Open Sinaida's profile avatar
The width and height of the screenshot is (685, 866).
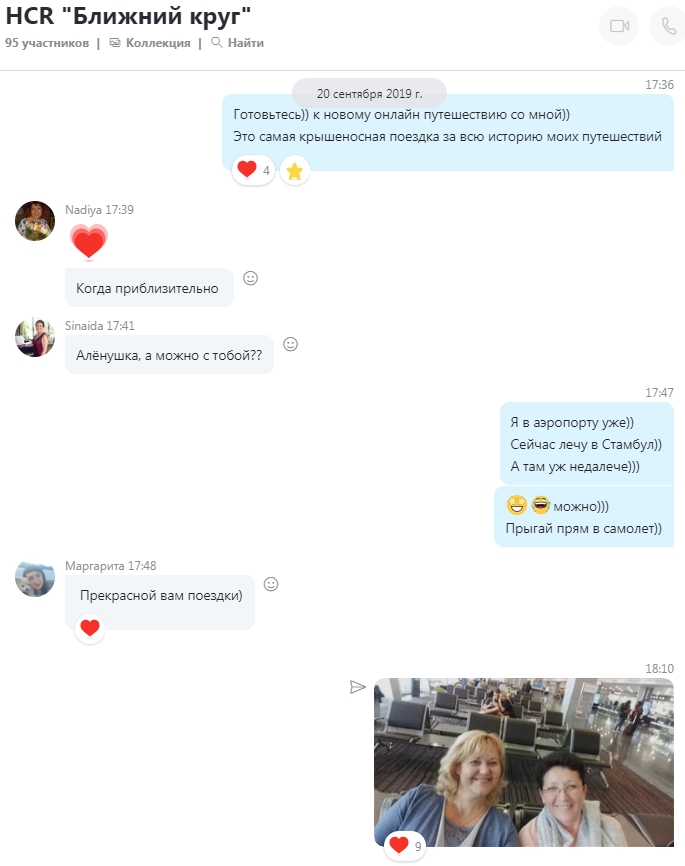tap(35, 337)
